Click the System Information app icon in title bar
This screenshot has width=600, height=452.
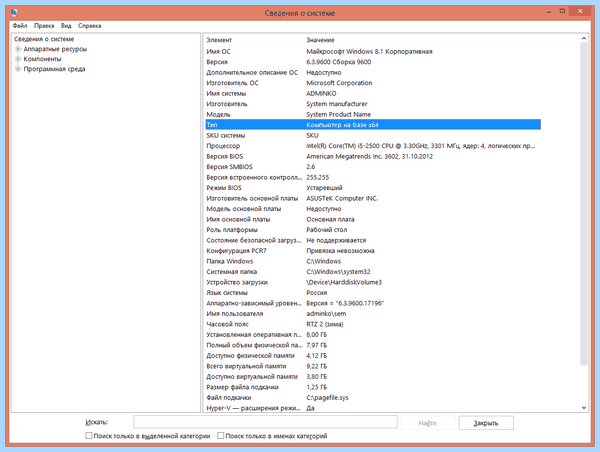click(x=14, y=13)
